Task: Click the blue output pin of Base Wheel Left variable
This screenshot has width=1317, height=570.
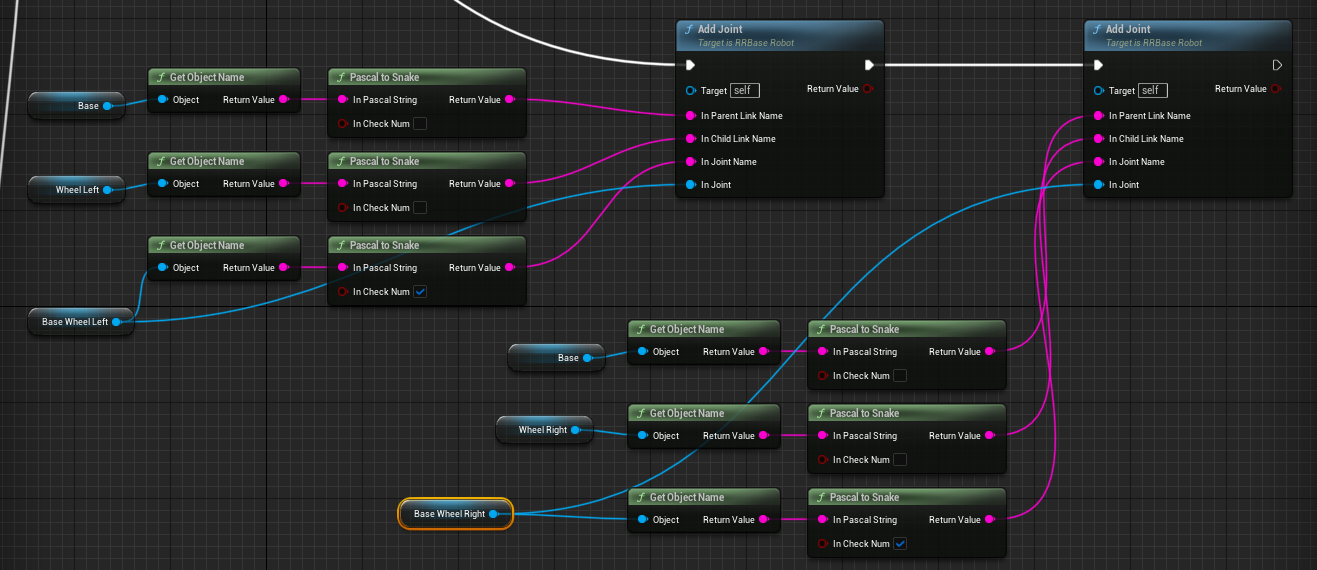Action: pyautogui.click(x=117, y=322)
